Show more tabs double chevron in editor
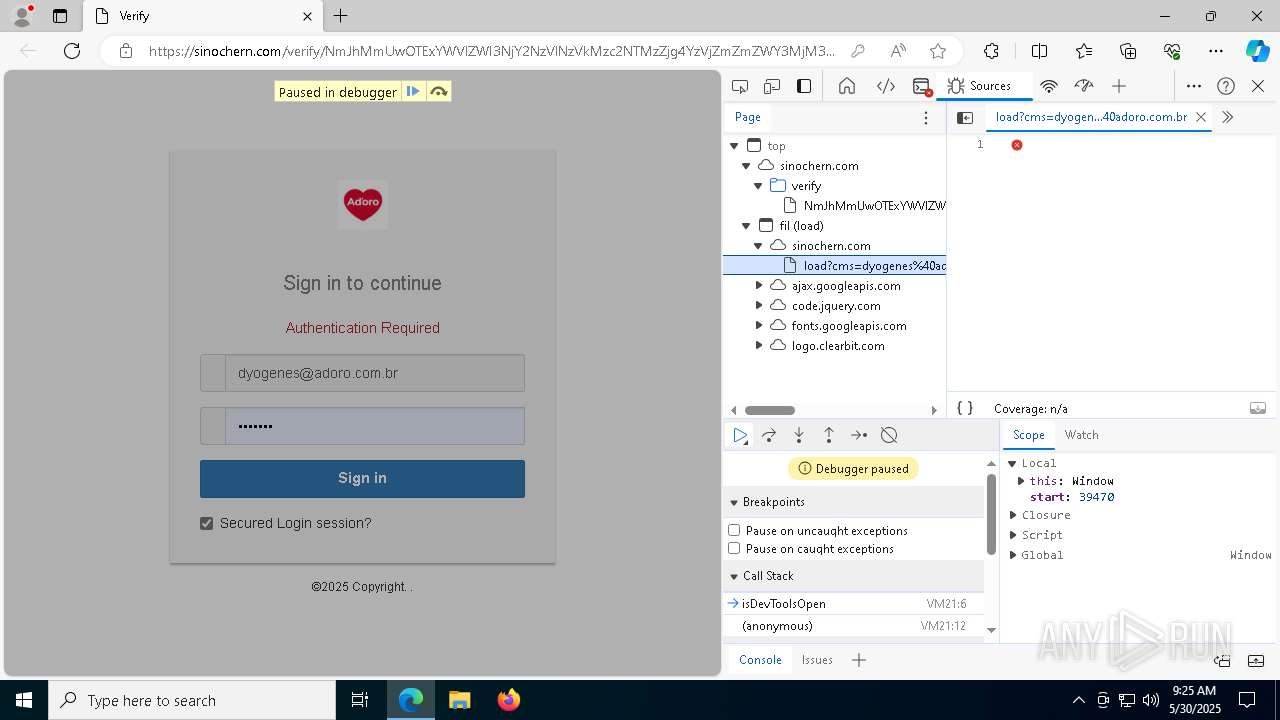 click(x=1228, y=117)
